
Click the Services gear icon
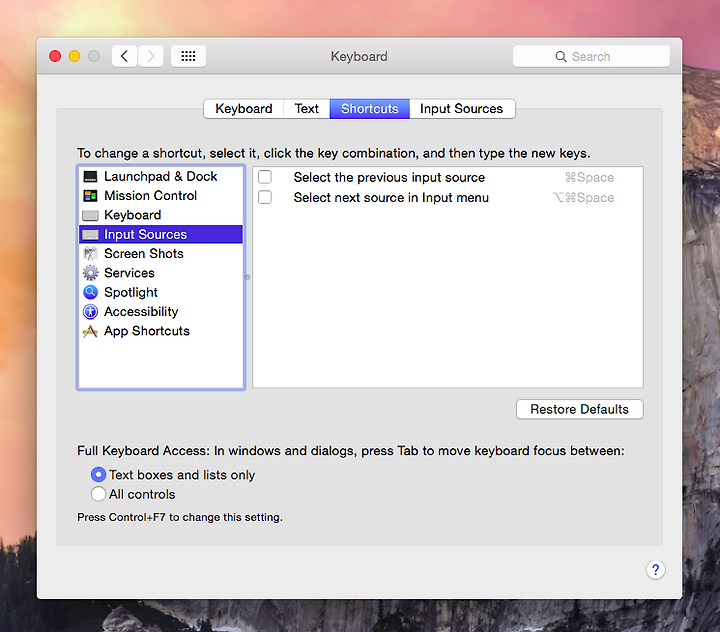click(90, 273)
